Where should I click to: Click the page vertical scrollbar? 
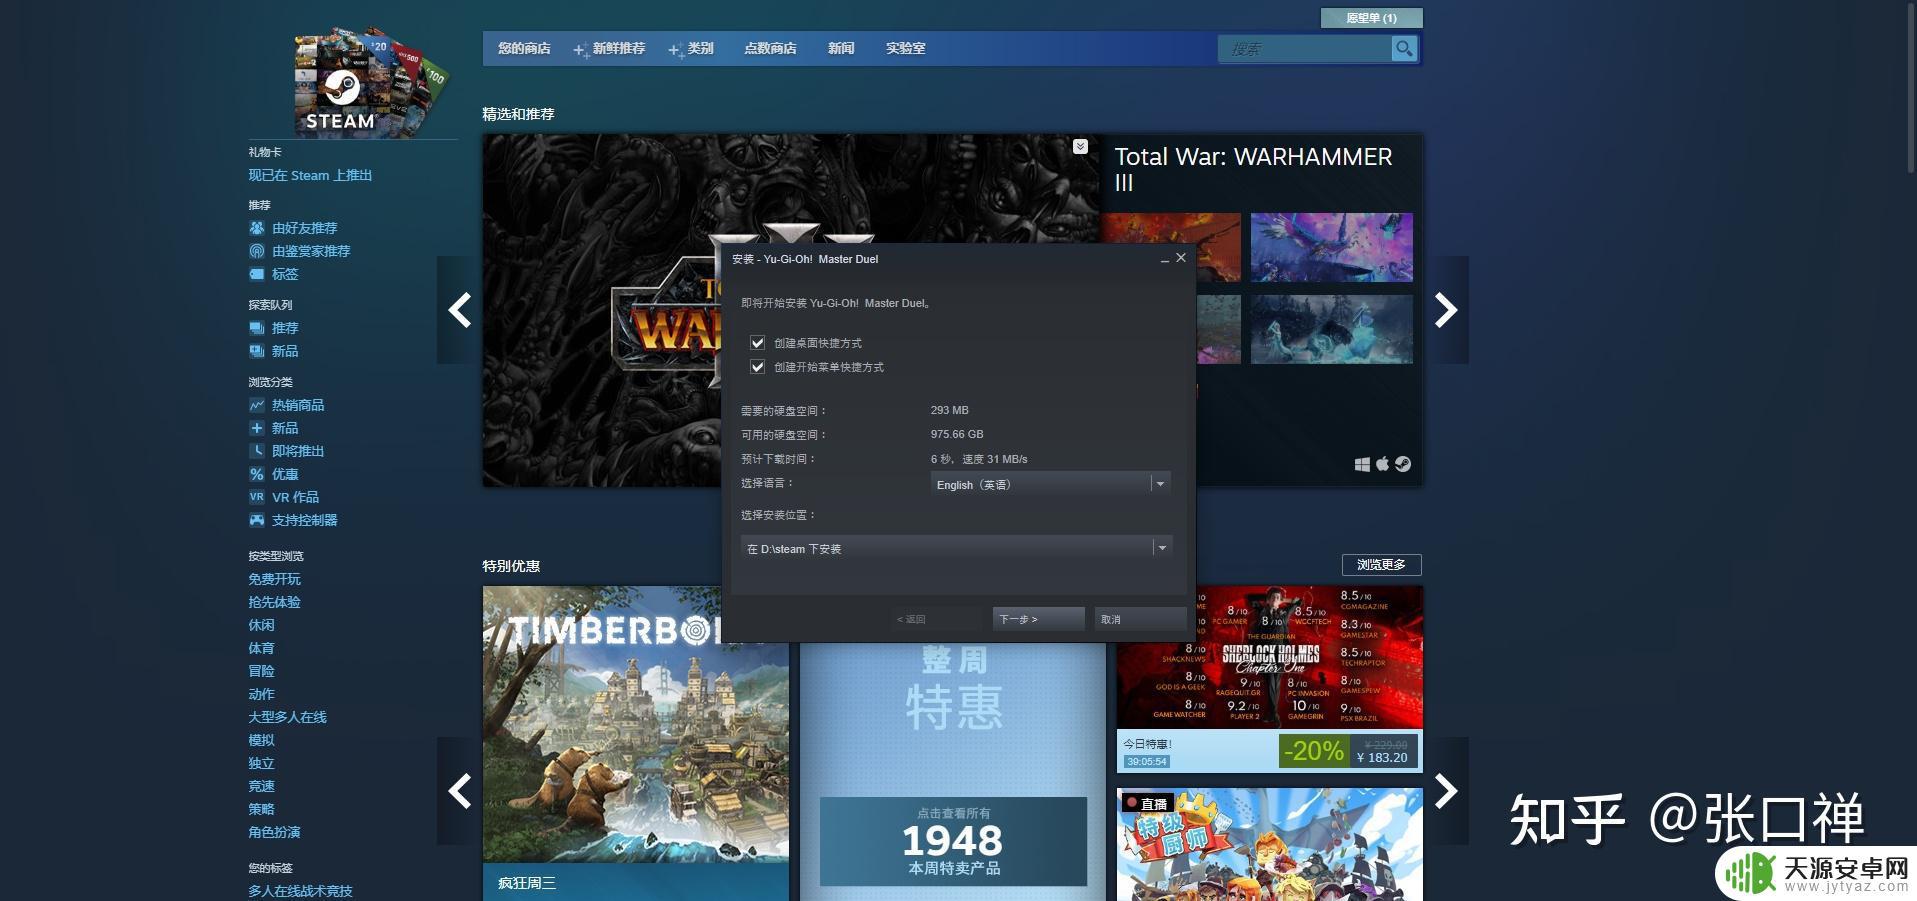[x=1911, y=90]
